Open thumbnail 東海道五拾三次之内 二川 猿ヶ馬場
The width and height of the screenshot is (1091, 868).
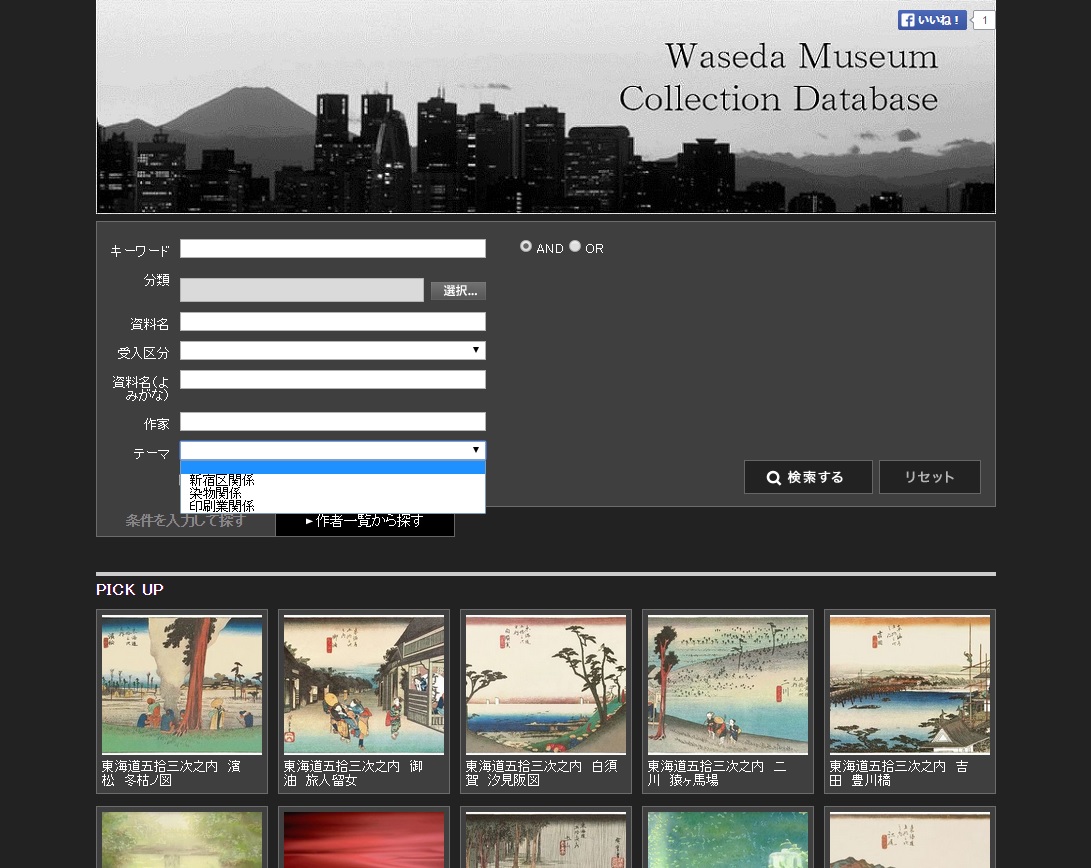[x=728, y=684]
